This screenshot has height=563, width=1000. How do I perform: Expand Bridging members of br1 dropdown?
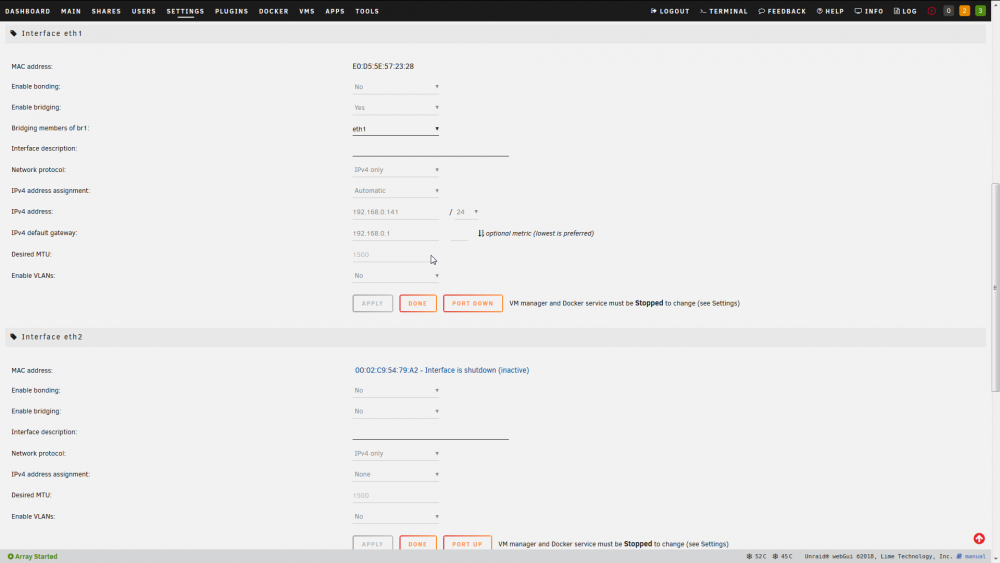[395, 129]
